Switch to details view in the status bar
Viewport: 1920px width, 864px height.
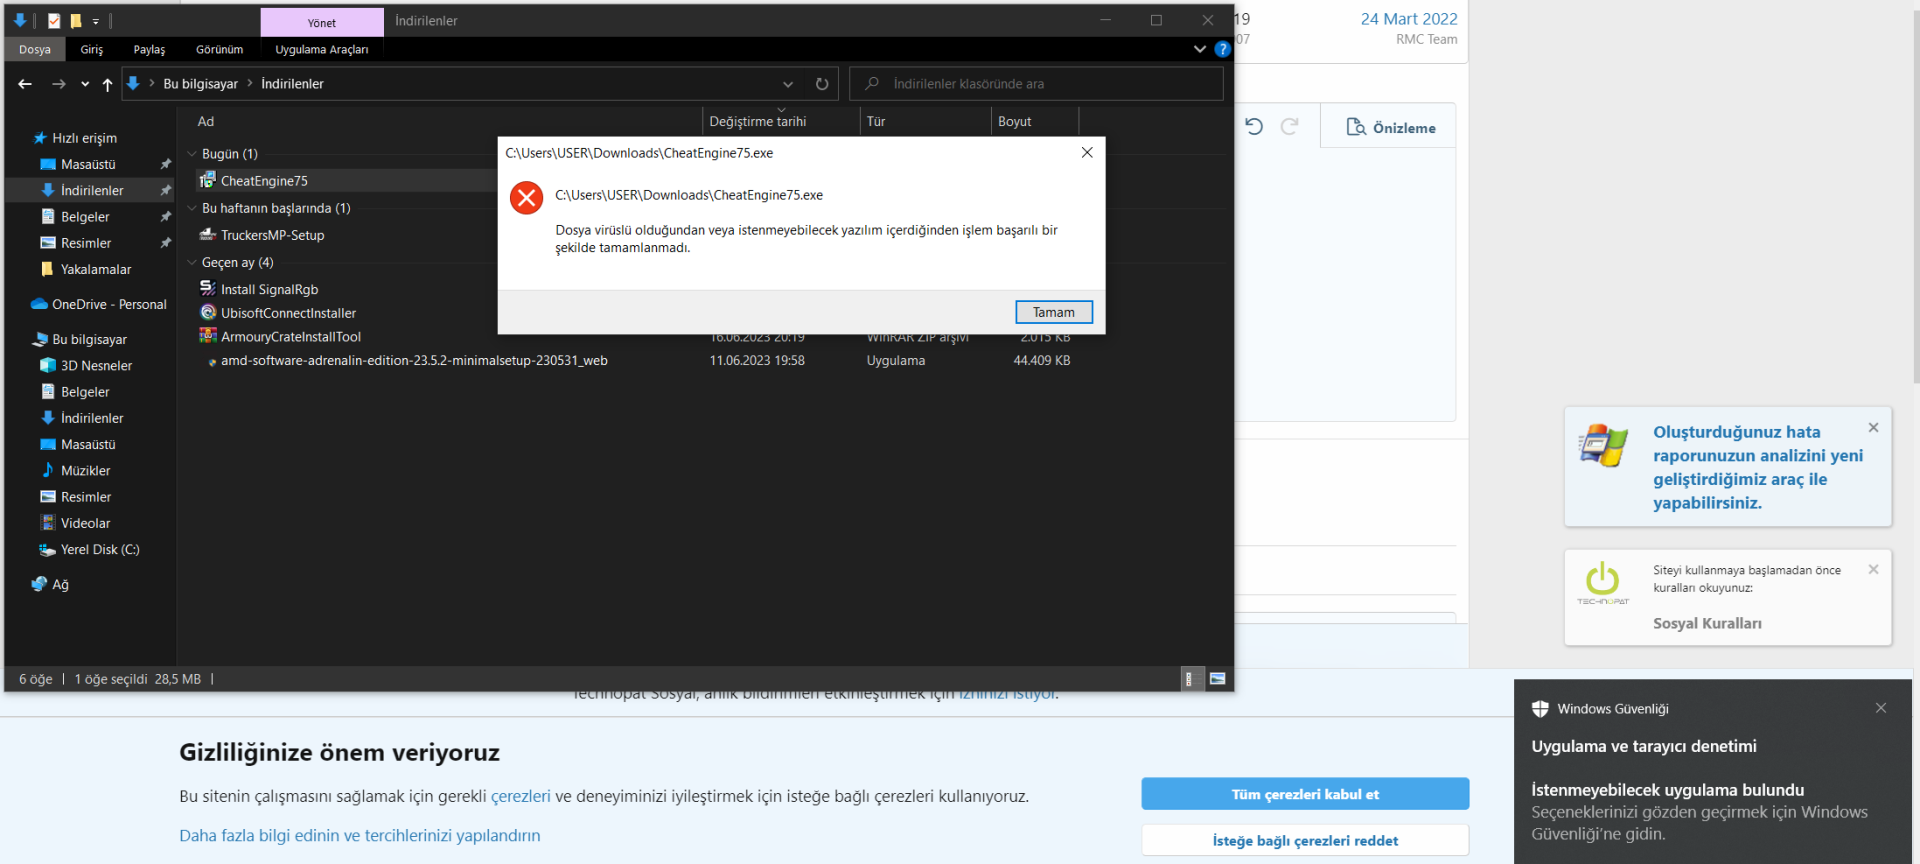1190,679
